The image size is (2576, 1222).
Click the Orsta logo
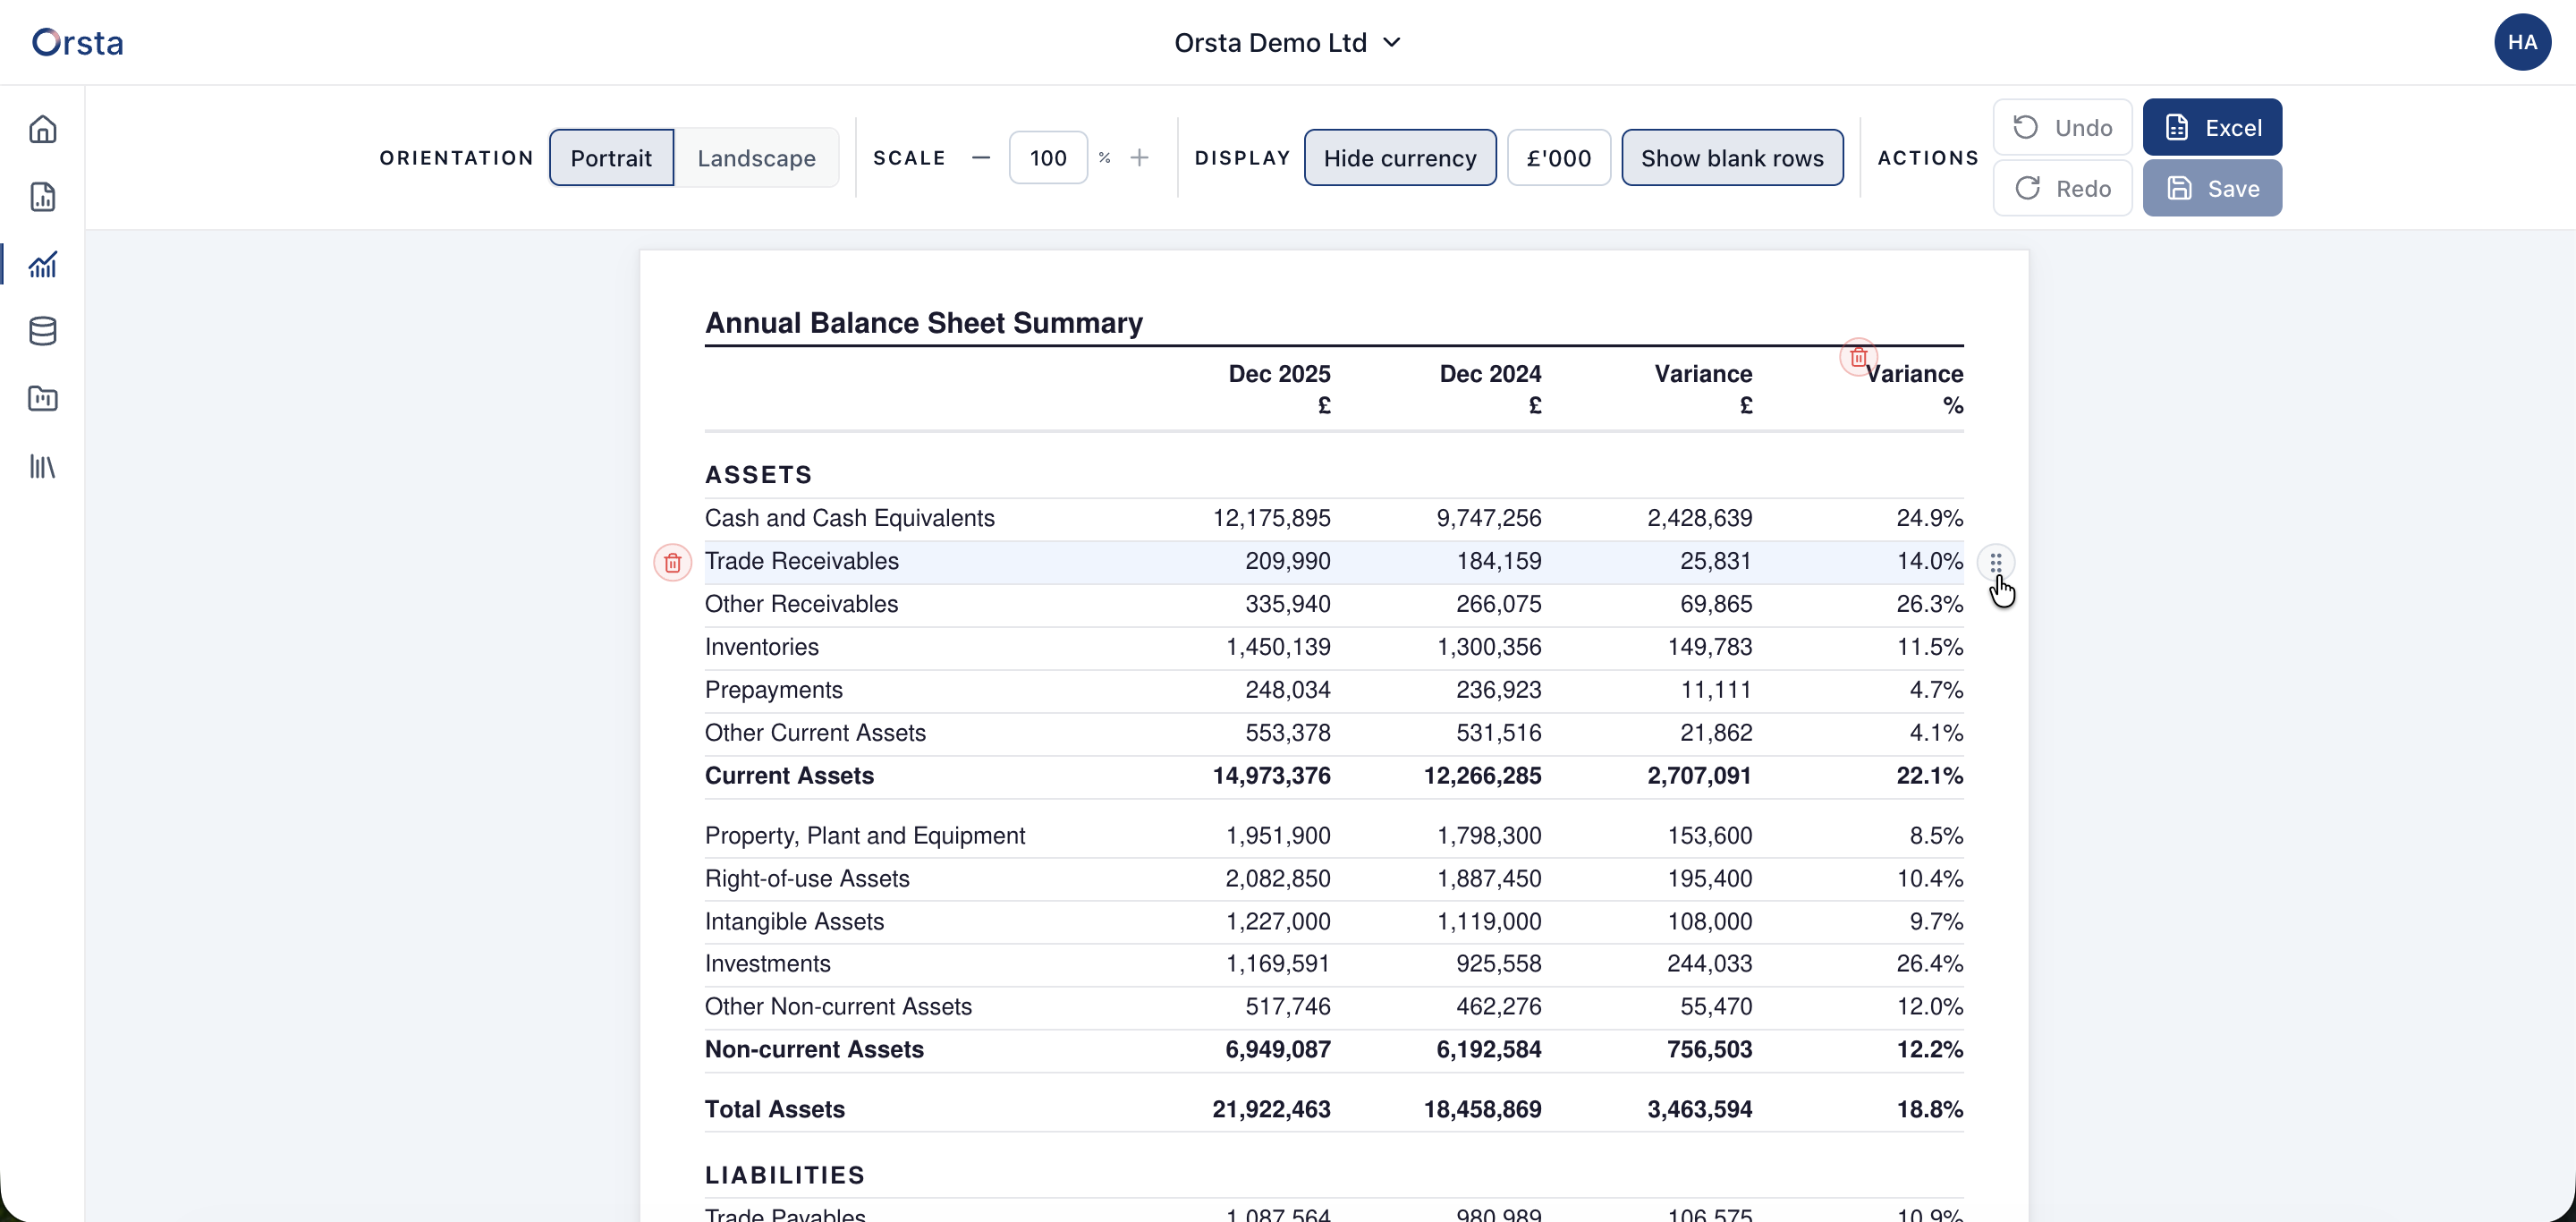tap(77, 42)
